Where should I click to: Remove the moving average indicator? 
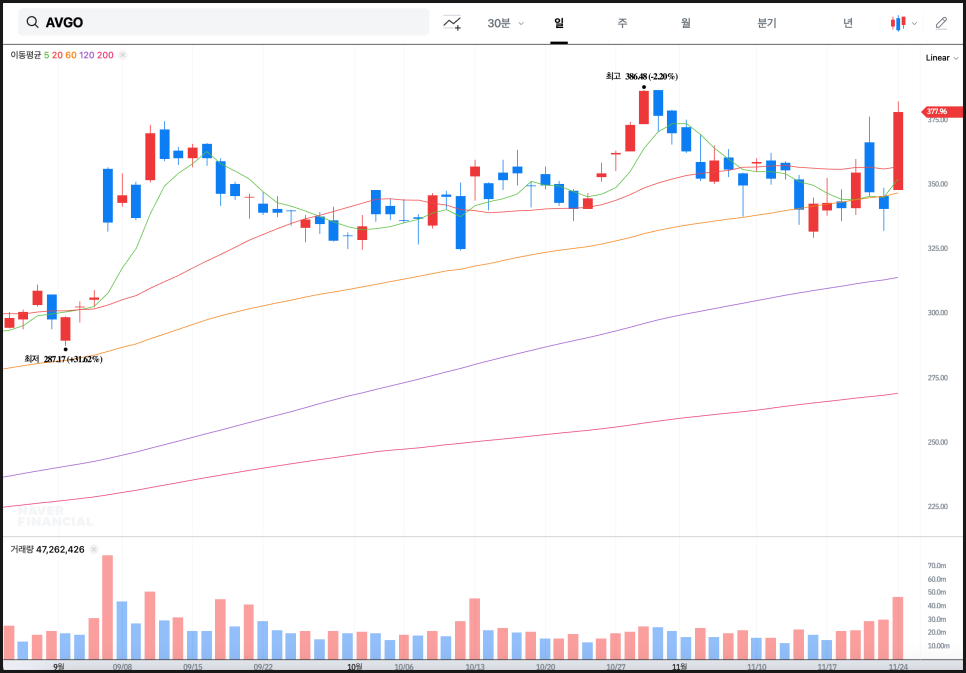(x=123, y=55)
